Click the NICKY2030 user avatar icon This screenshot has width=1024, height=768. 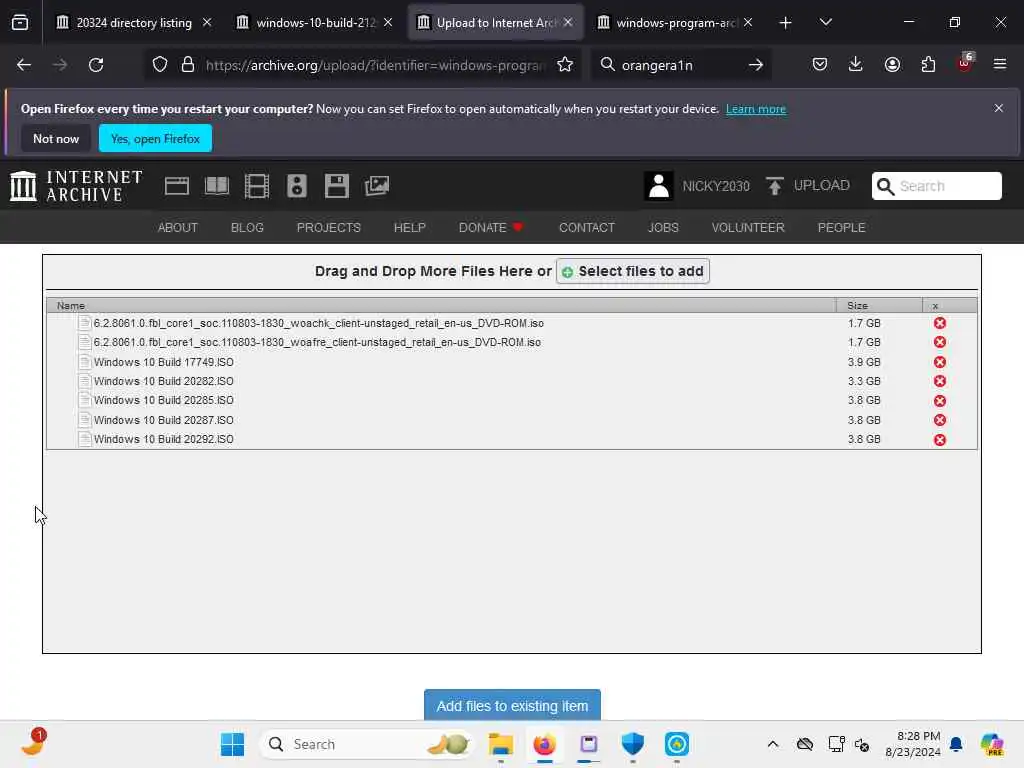pyautogui.click(x=659, y=186)
